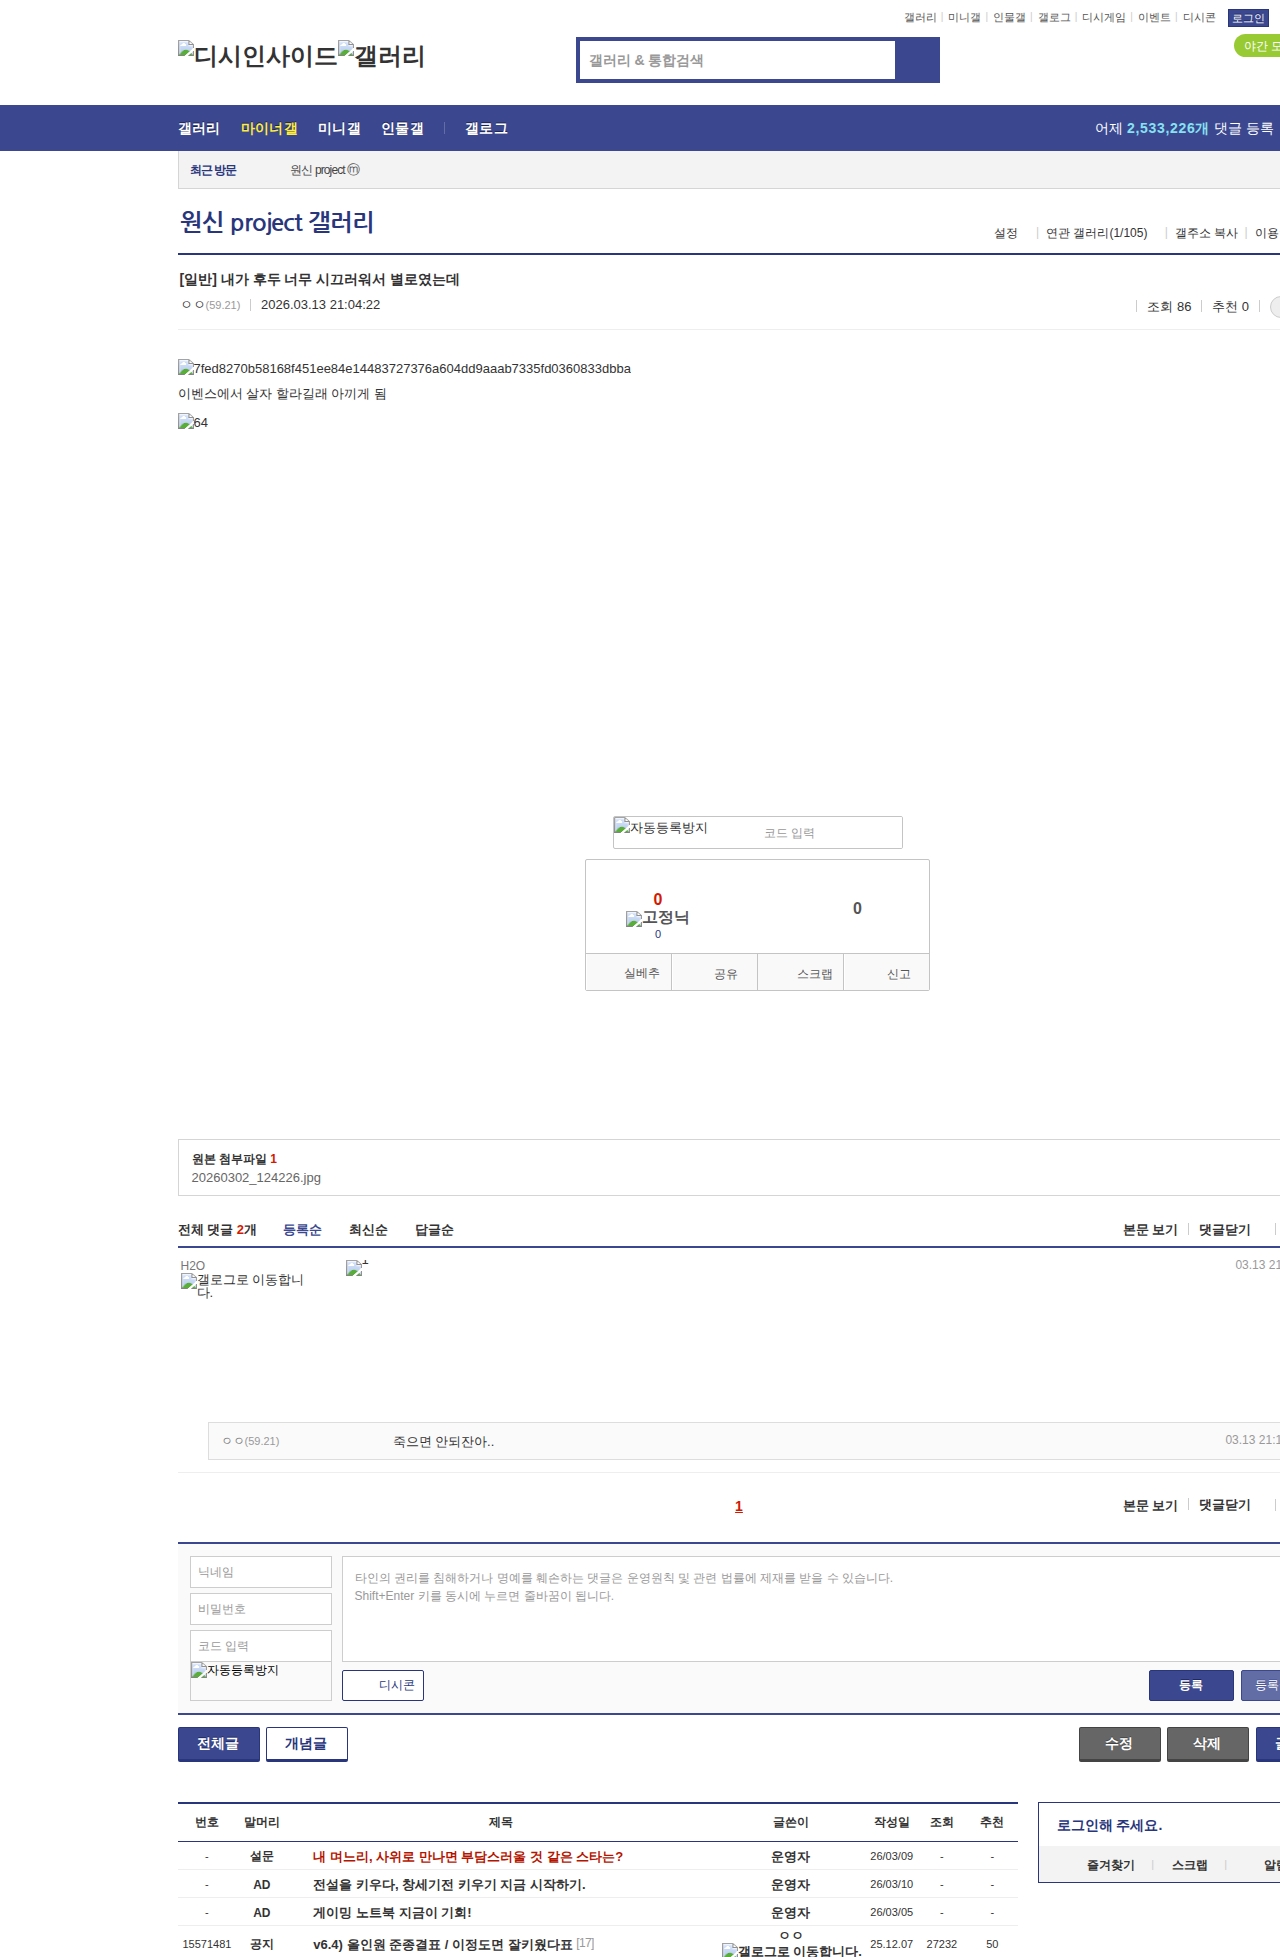Switch to the 전체글 tab
The image size is (1280, 1957).
[218, 1743]
